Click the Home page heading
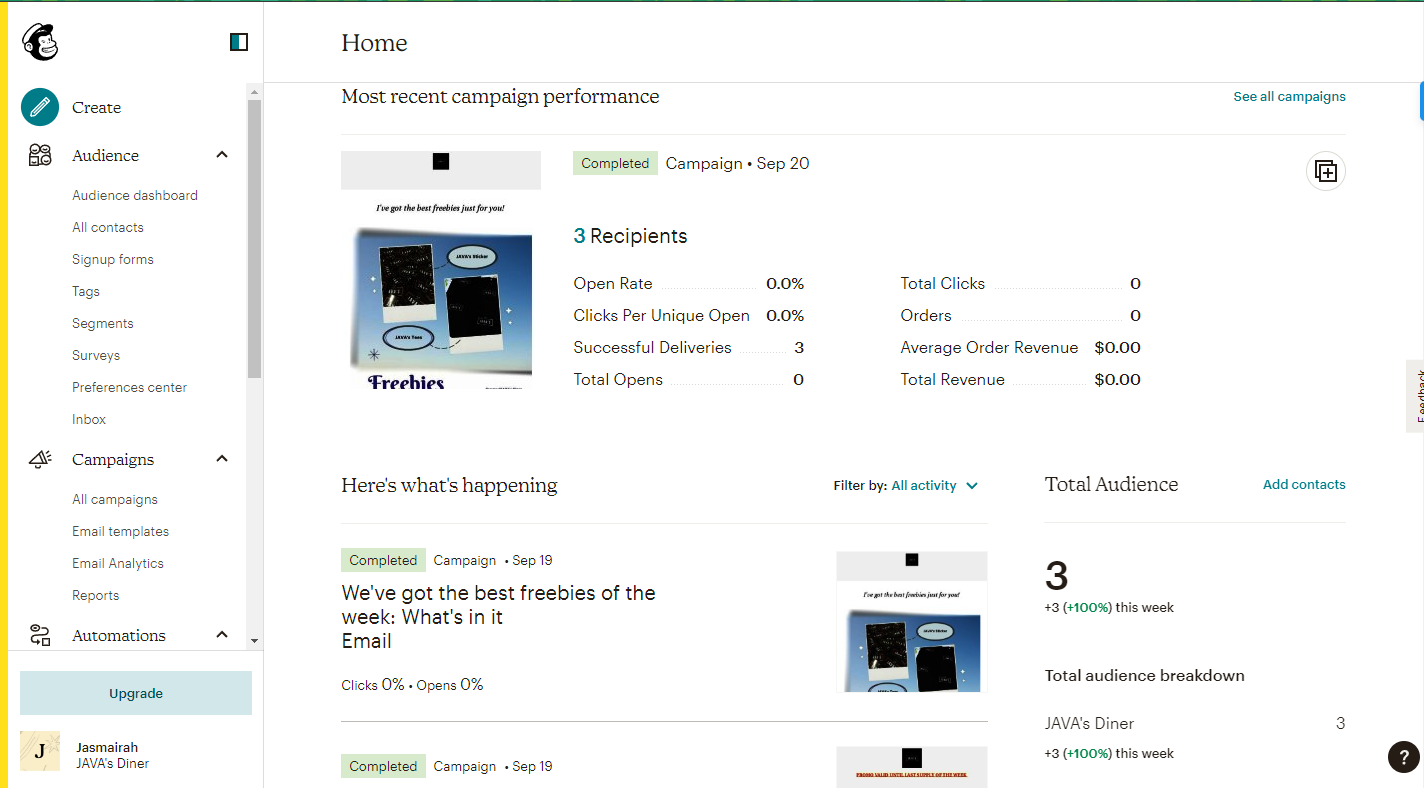 point(374,43)
